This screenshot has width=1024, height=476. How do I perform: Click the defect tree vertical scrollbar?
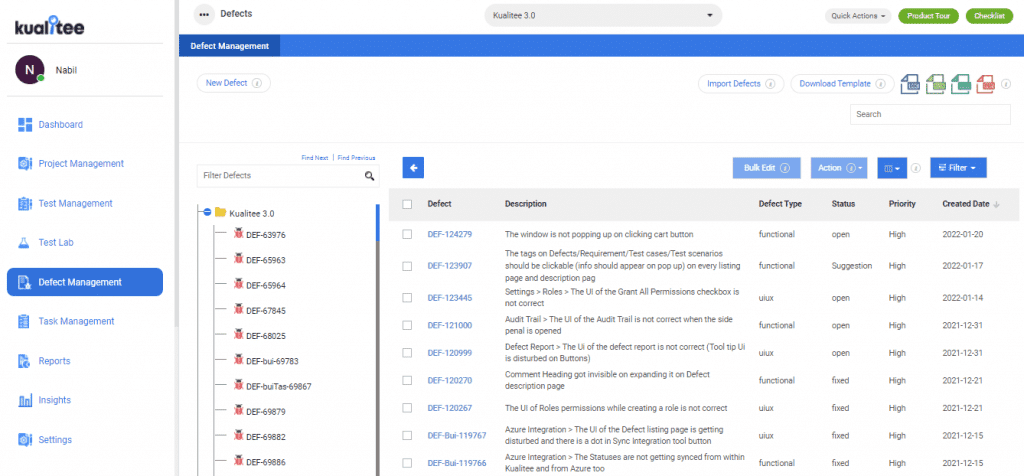click(x=377, y=340)
